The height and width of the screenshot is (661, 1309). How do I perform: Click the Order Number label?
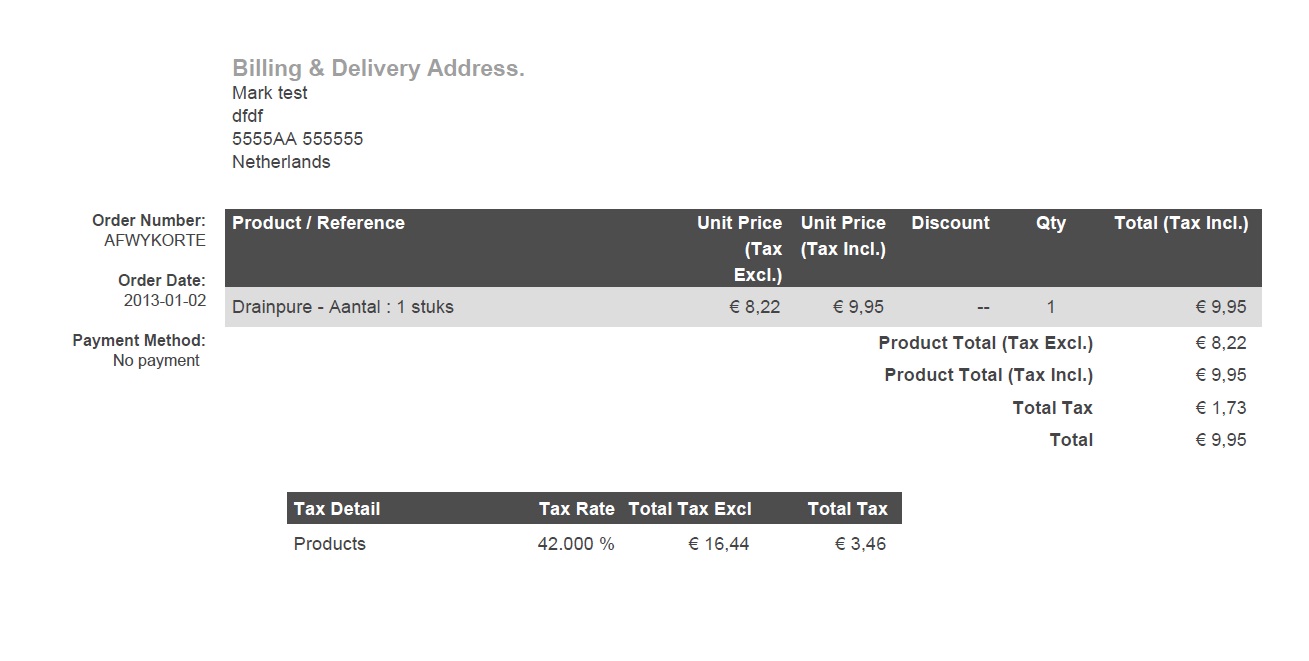click(x=149, y=220)
